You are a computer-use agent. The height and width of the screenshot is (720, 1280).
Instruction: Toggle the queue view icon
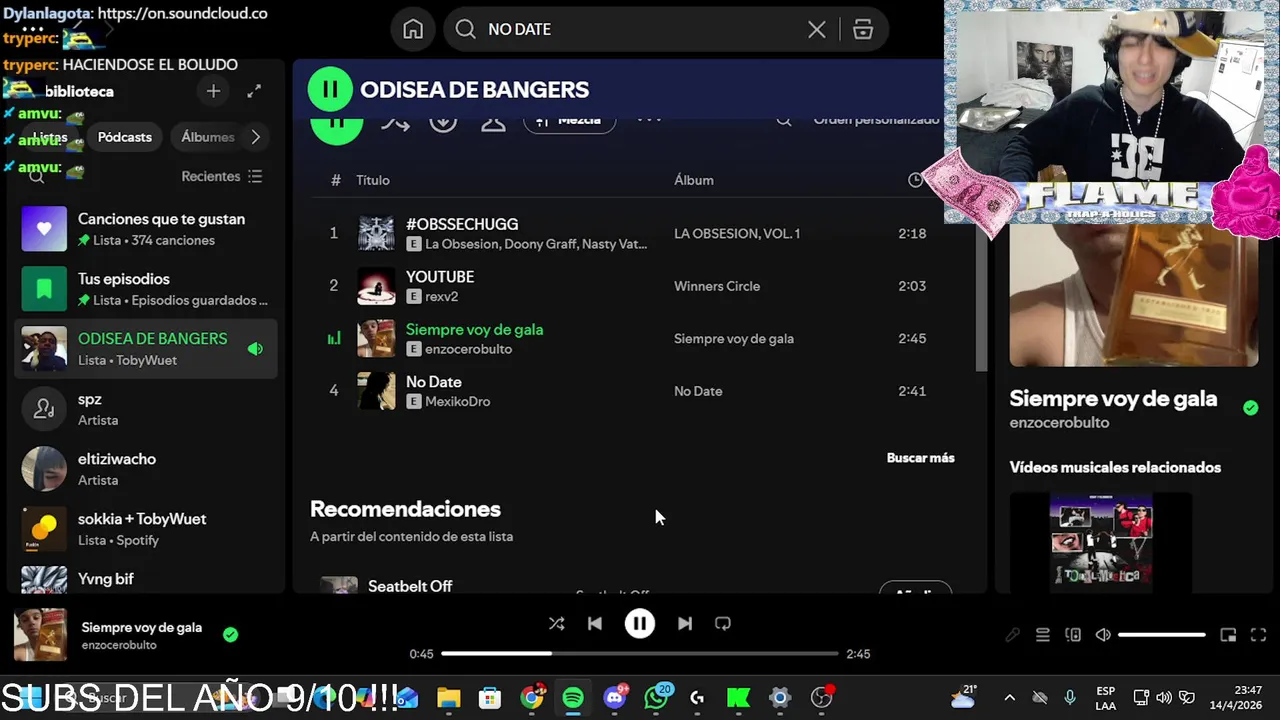(x=1042, y=635)
